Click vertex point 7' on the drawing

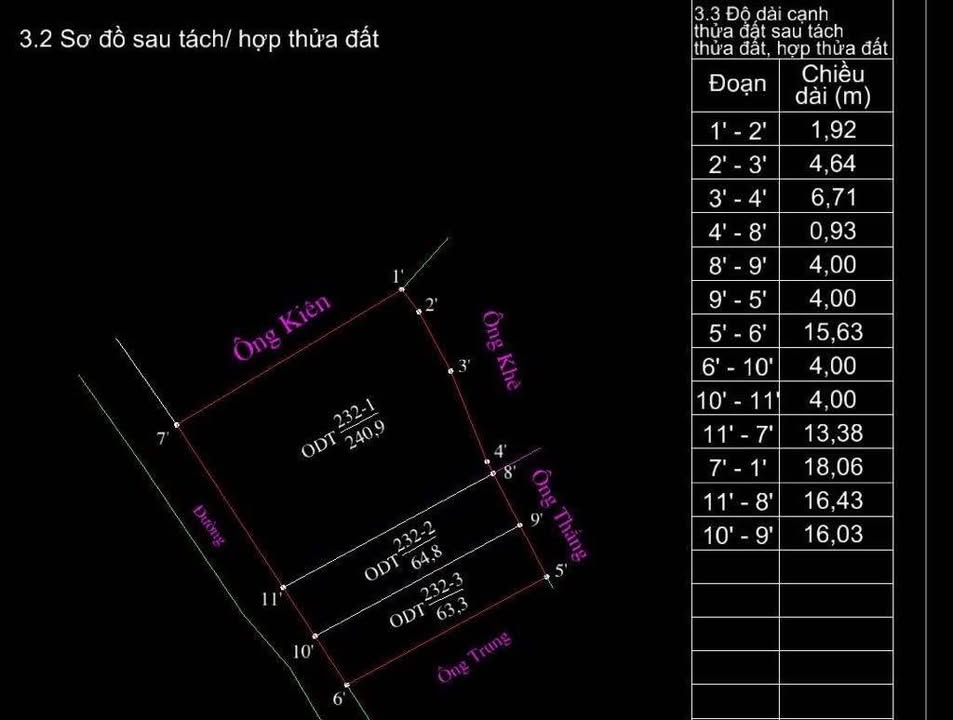point(177,424)
